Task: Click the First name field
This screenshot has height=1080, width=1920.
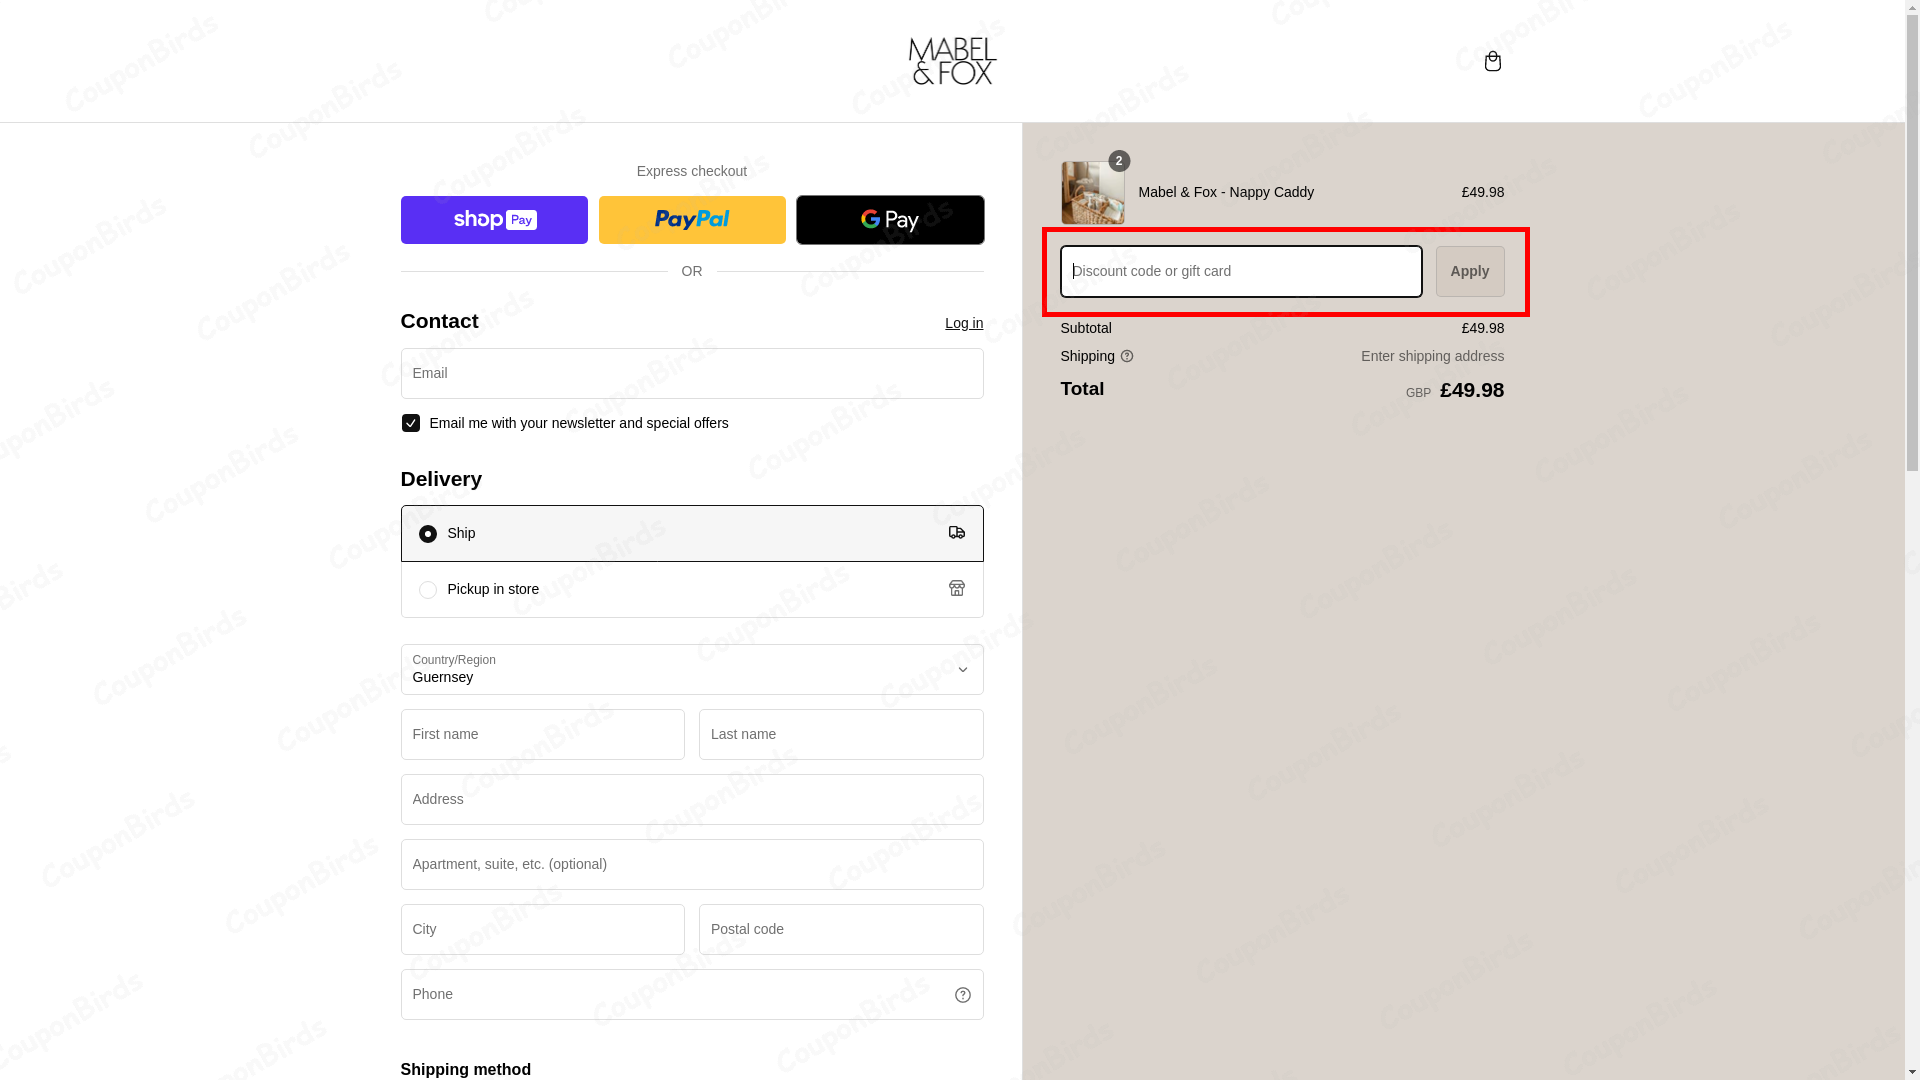Action: tap(543, 735)
